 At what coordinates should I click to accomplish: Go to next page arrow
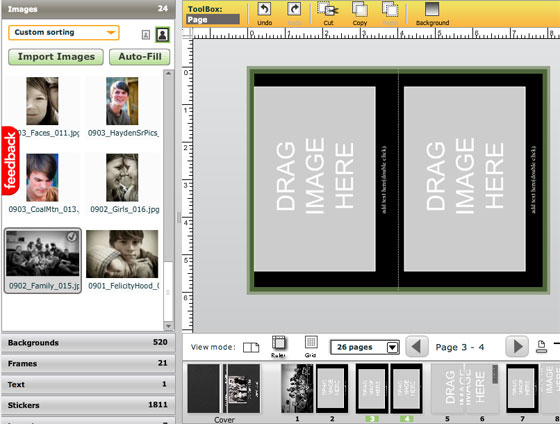[x=517, y=346]
